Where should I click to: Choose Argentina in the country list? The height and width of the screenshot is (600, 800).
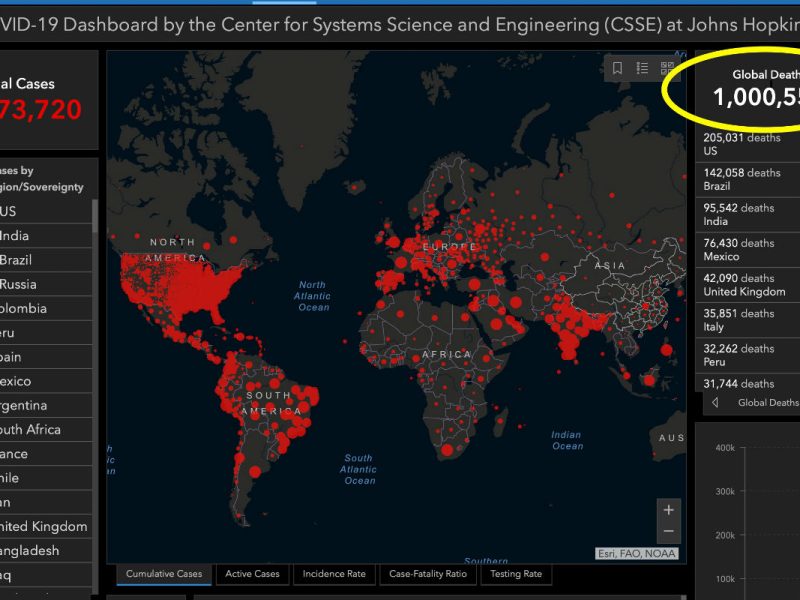pos(46,406)
